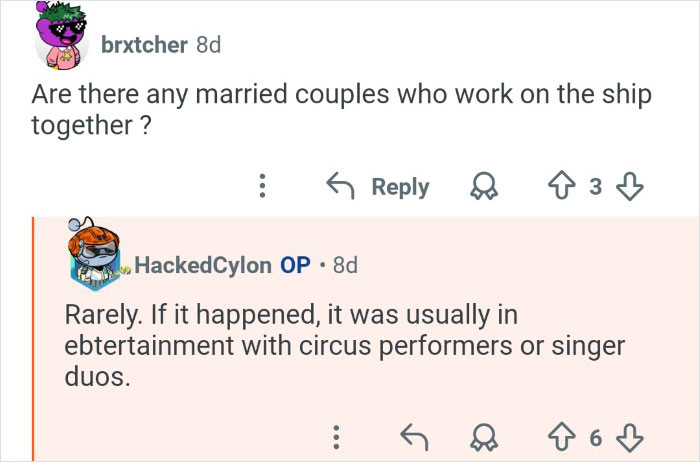Open HackedCylon's user profile link
This screenshot has height=462, width=700.
(202, 265)
